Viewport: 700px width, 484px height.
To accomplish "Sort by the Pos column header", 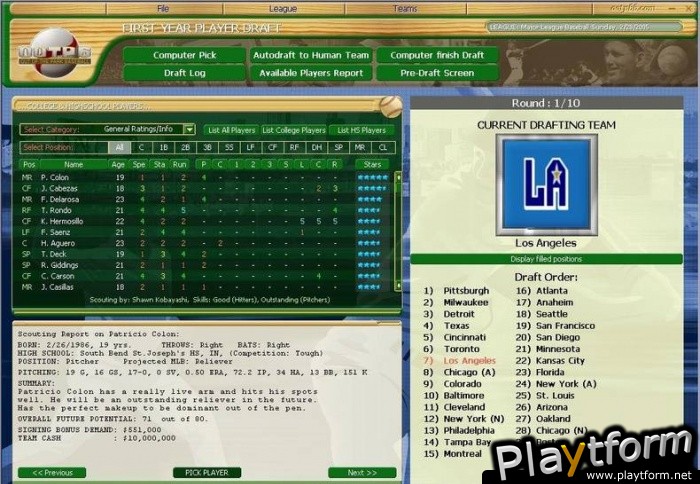I will tap(29, 165).
